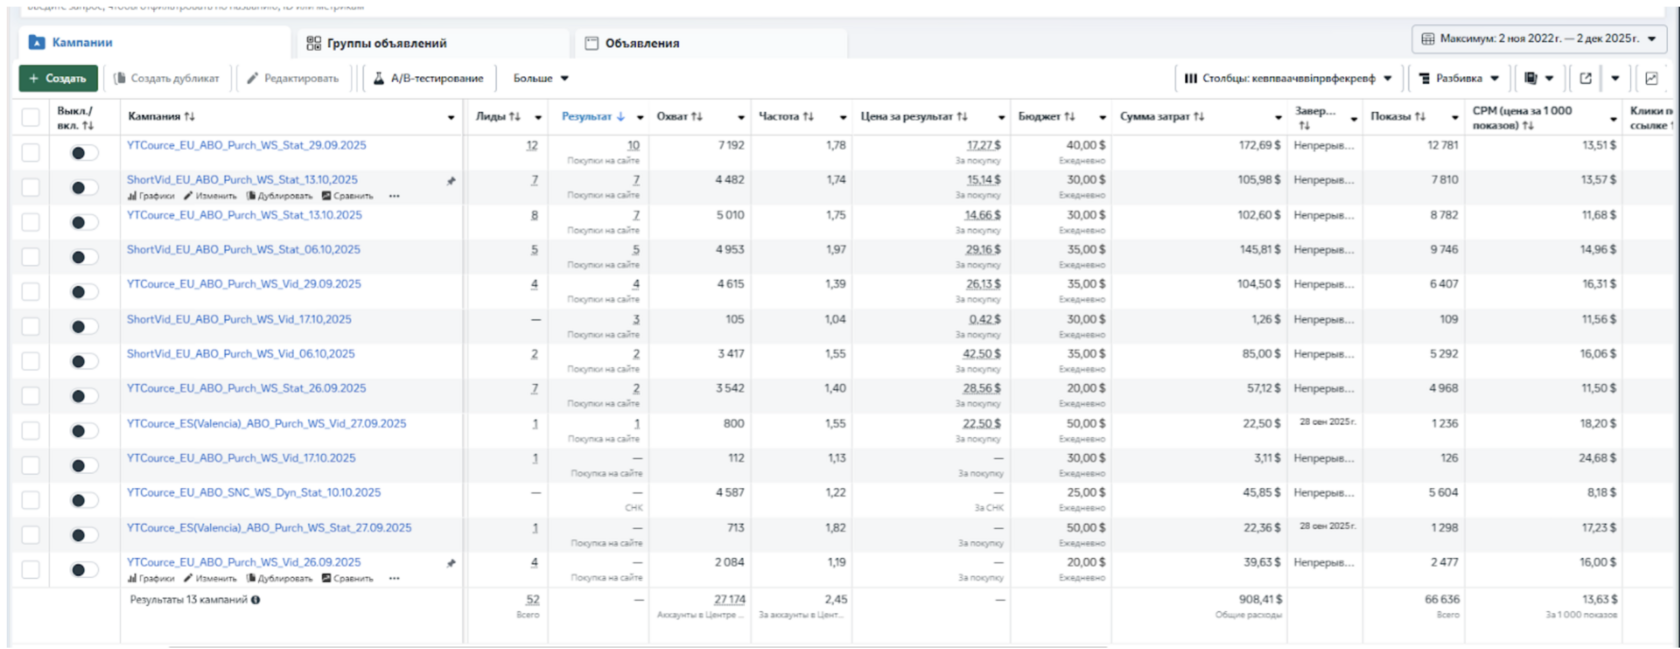Open three-dots menu on ShortVid_EU_ABO_Purch_WS_Stat_13.10,2025 row
Viewport: 1680px width, 649px height.
tap(394, 196)
